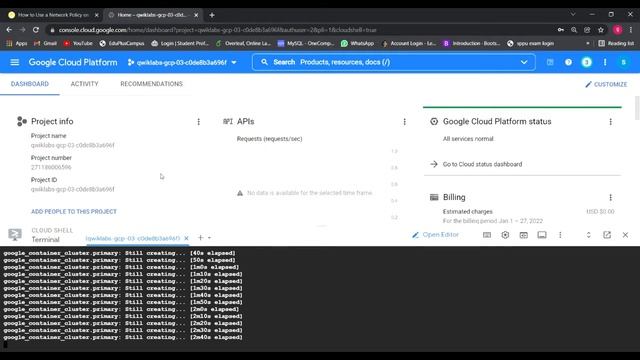This screenshot has height=360, width=640.
Task: Open the Project info card options menu
Action: [x=199, y=122]
